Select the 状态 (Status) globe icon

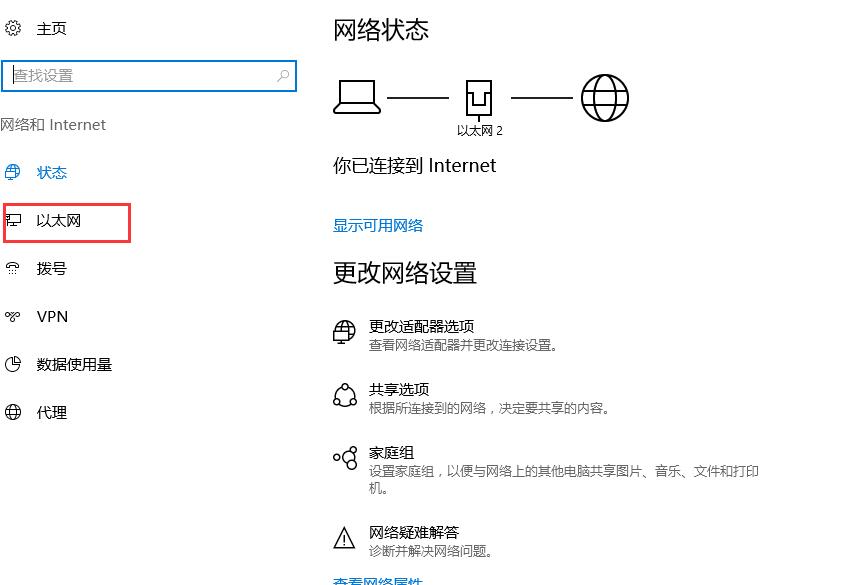point(13,172)
